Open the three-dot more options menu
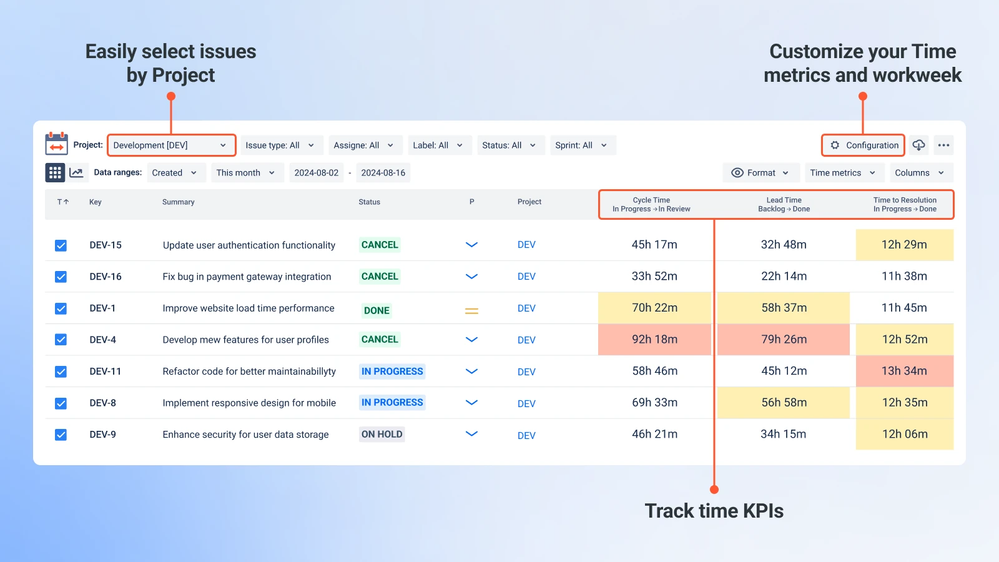999x562 pixels. [x=944, y=145]
